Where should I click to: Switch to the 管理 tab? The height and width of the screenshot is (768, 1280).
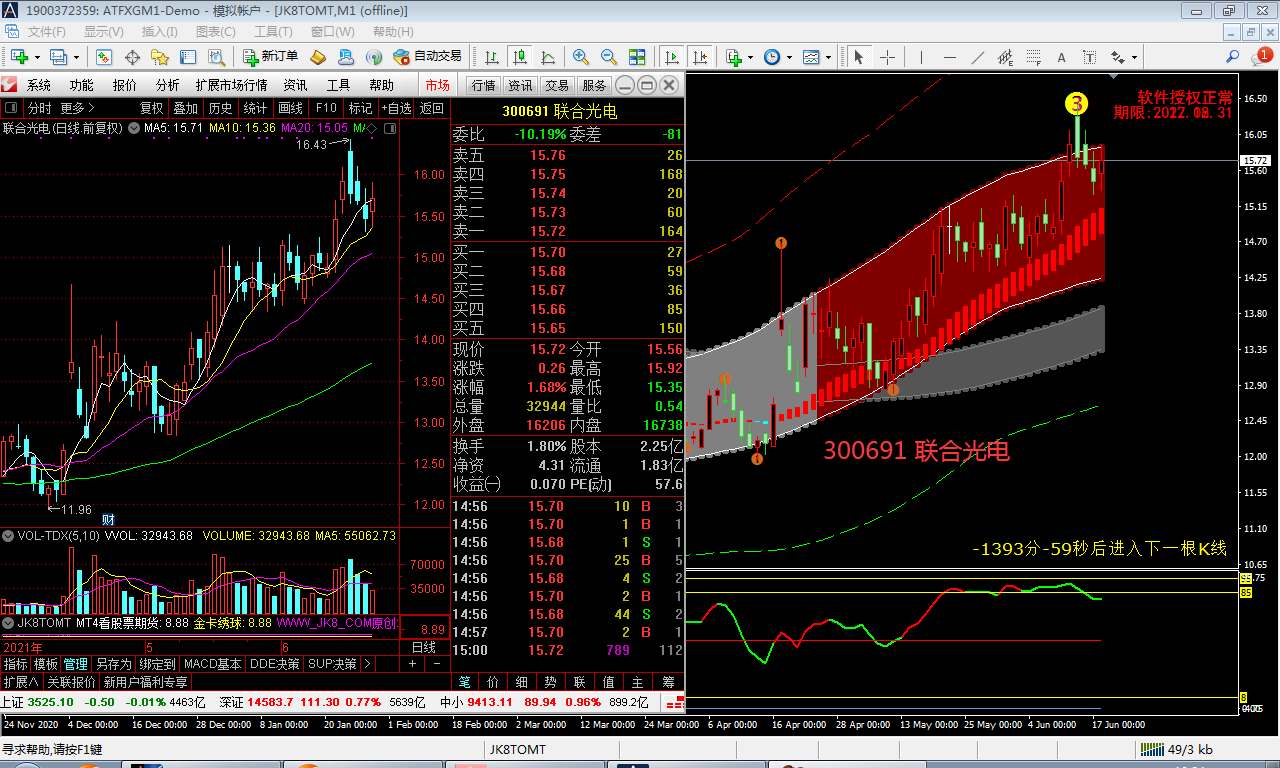(76, 664)
